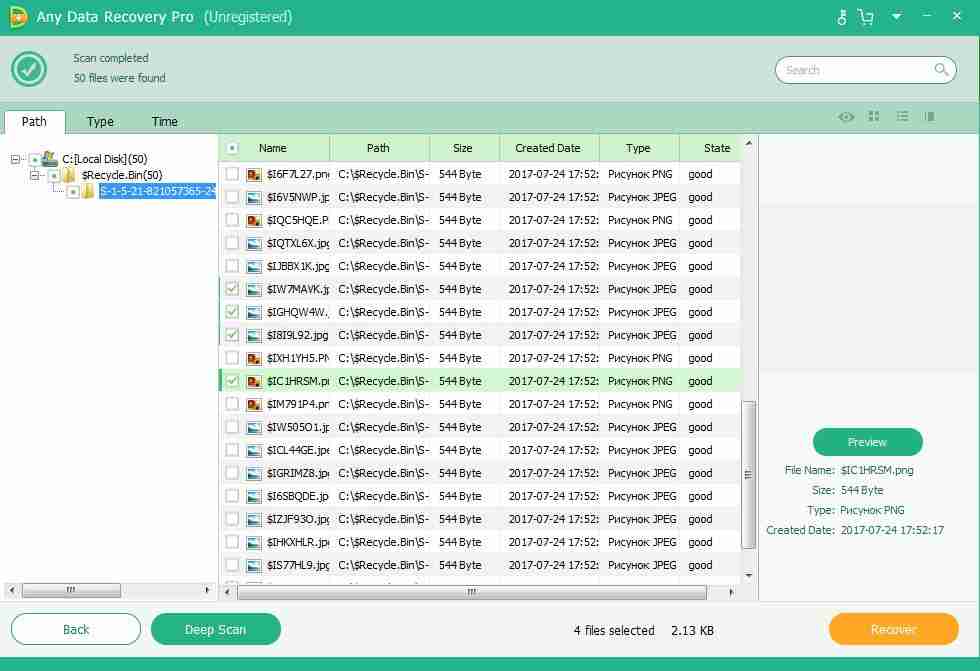
Task: Click file list horizontal scrollbar thumb
Action: click(472, 591)
